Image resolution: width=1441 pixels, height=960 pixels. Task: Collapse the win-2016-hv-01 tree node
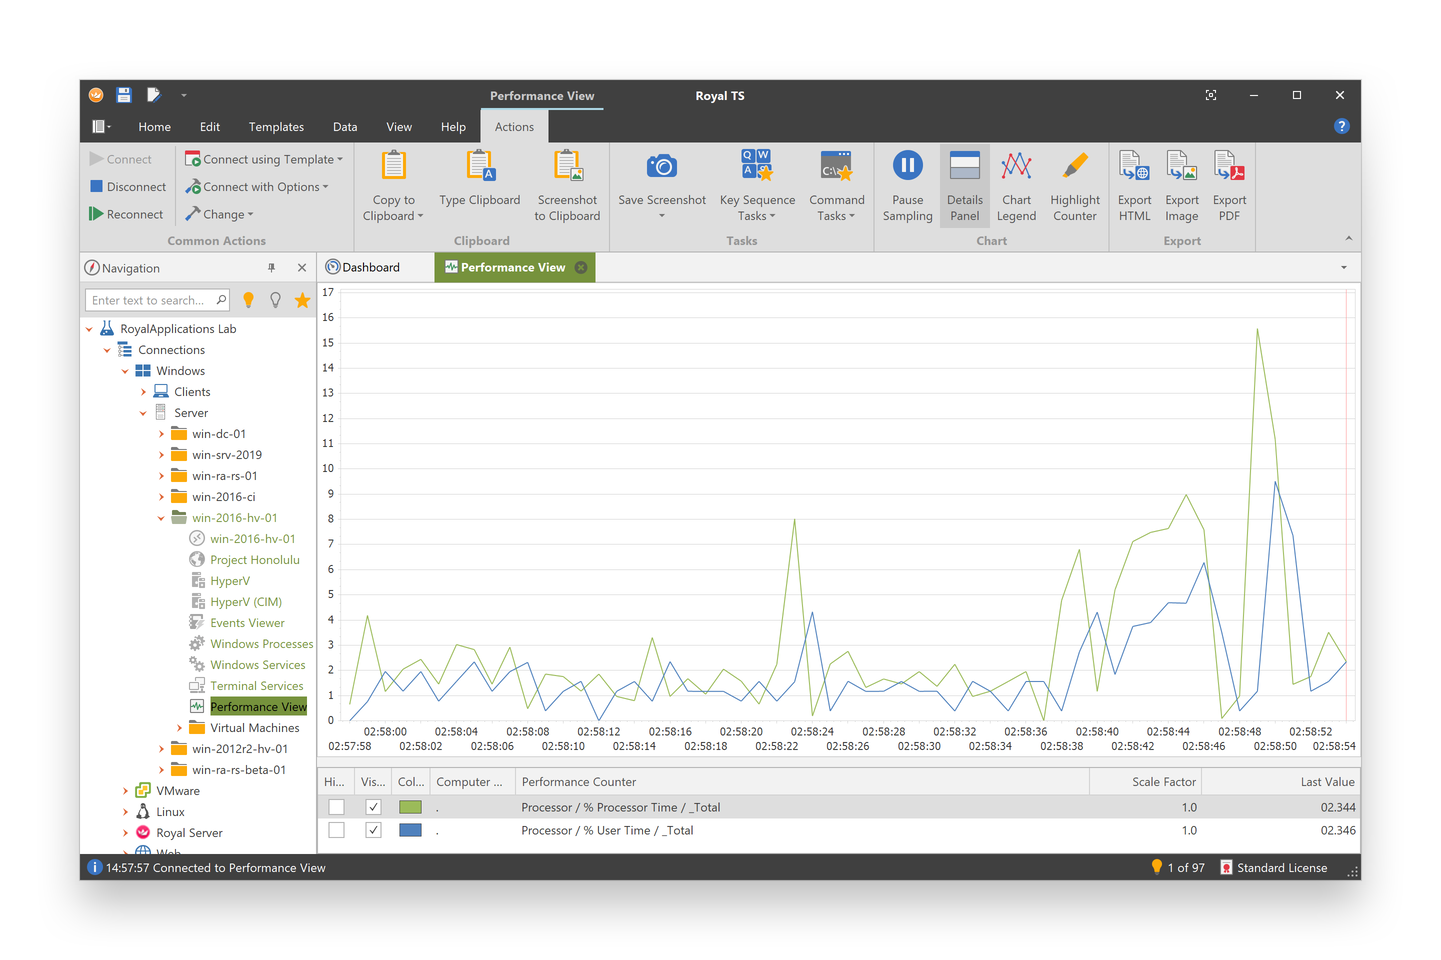tap(161, 518)
